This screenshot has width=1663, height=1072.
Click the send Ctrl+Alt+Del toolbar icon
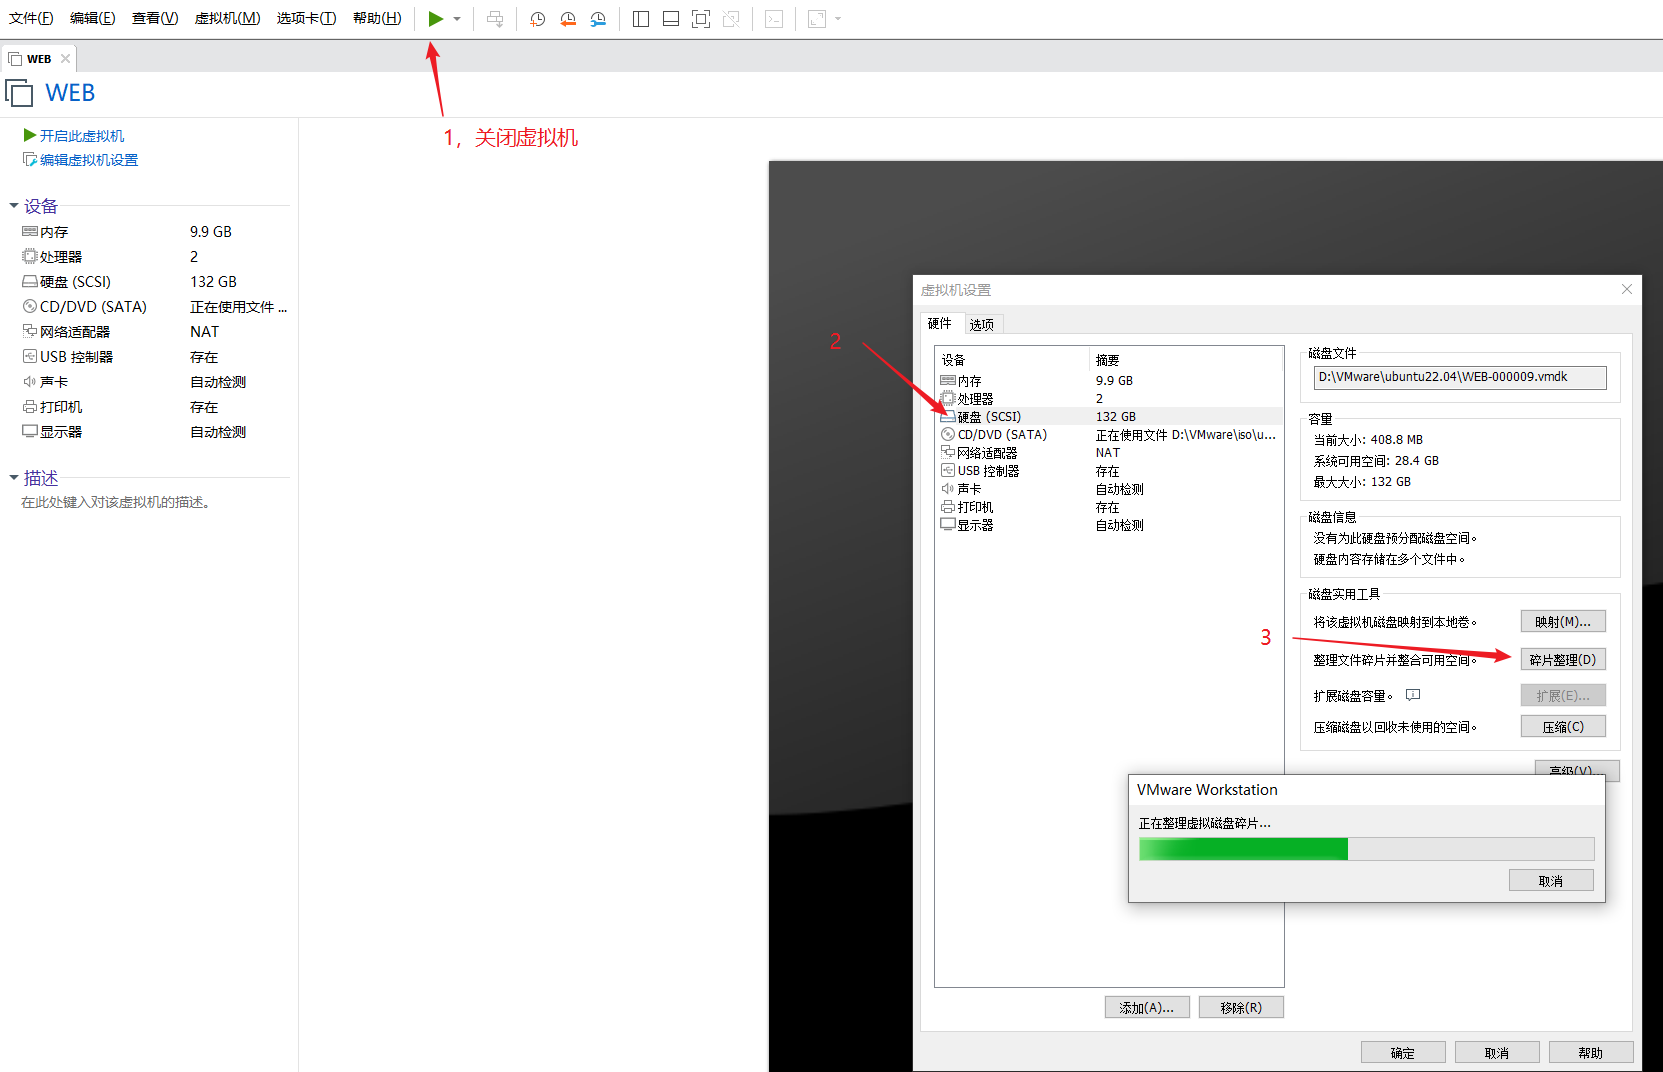coord(495,19)
